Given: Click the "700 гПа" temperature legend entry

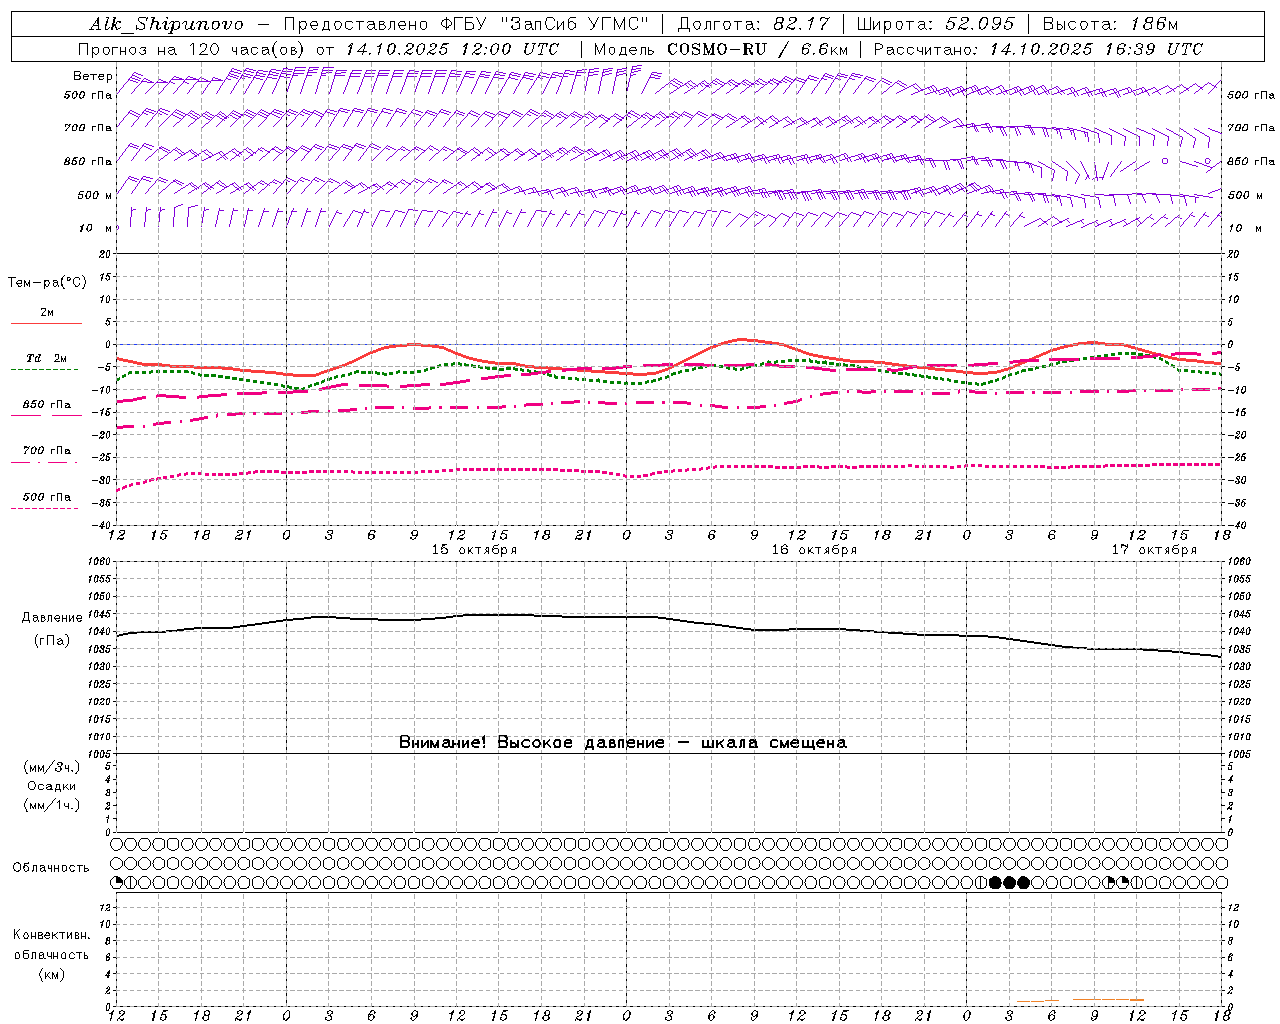Looking at the screenshot, I should 47,451.
